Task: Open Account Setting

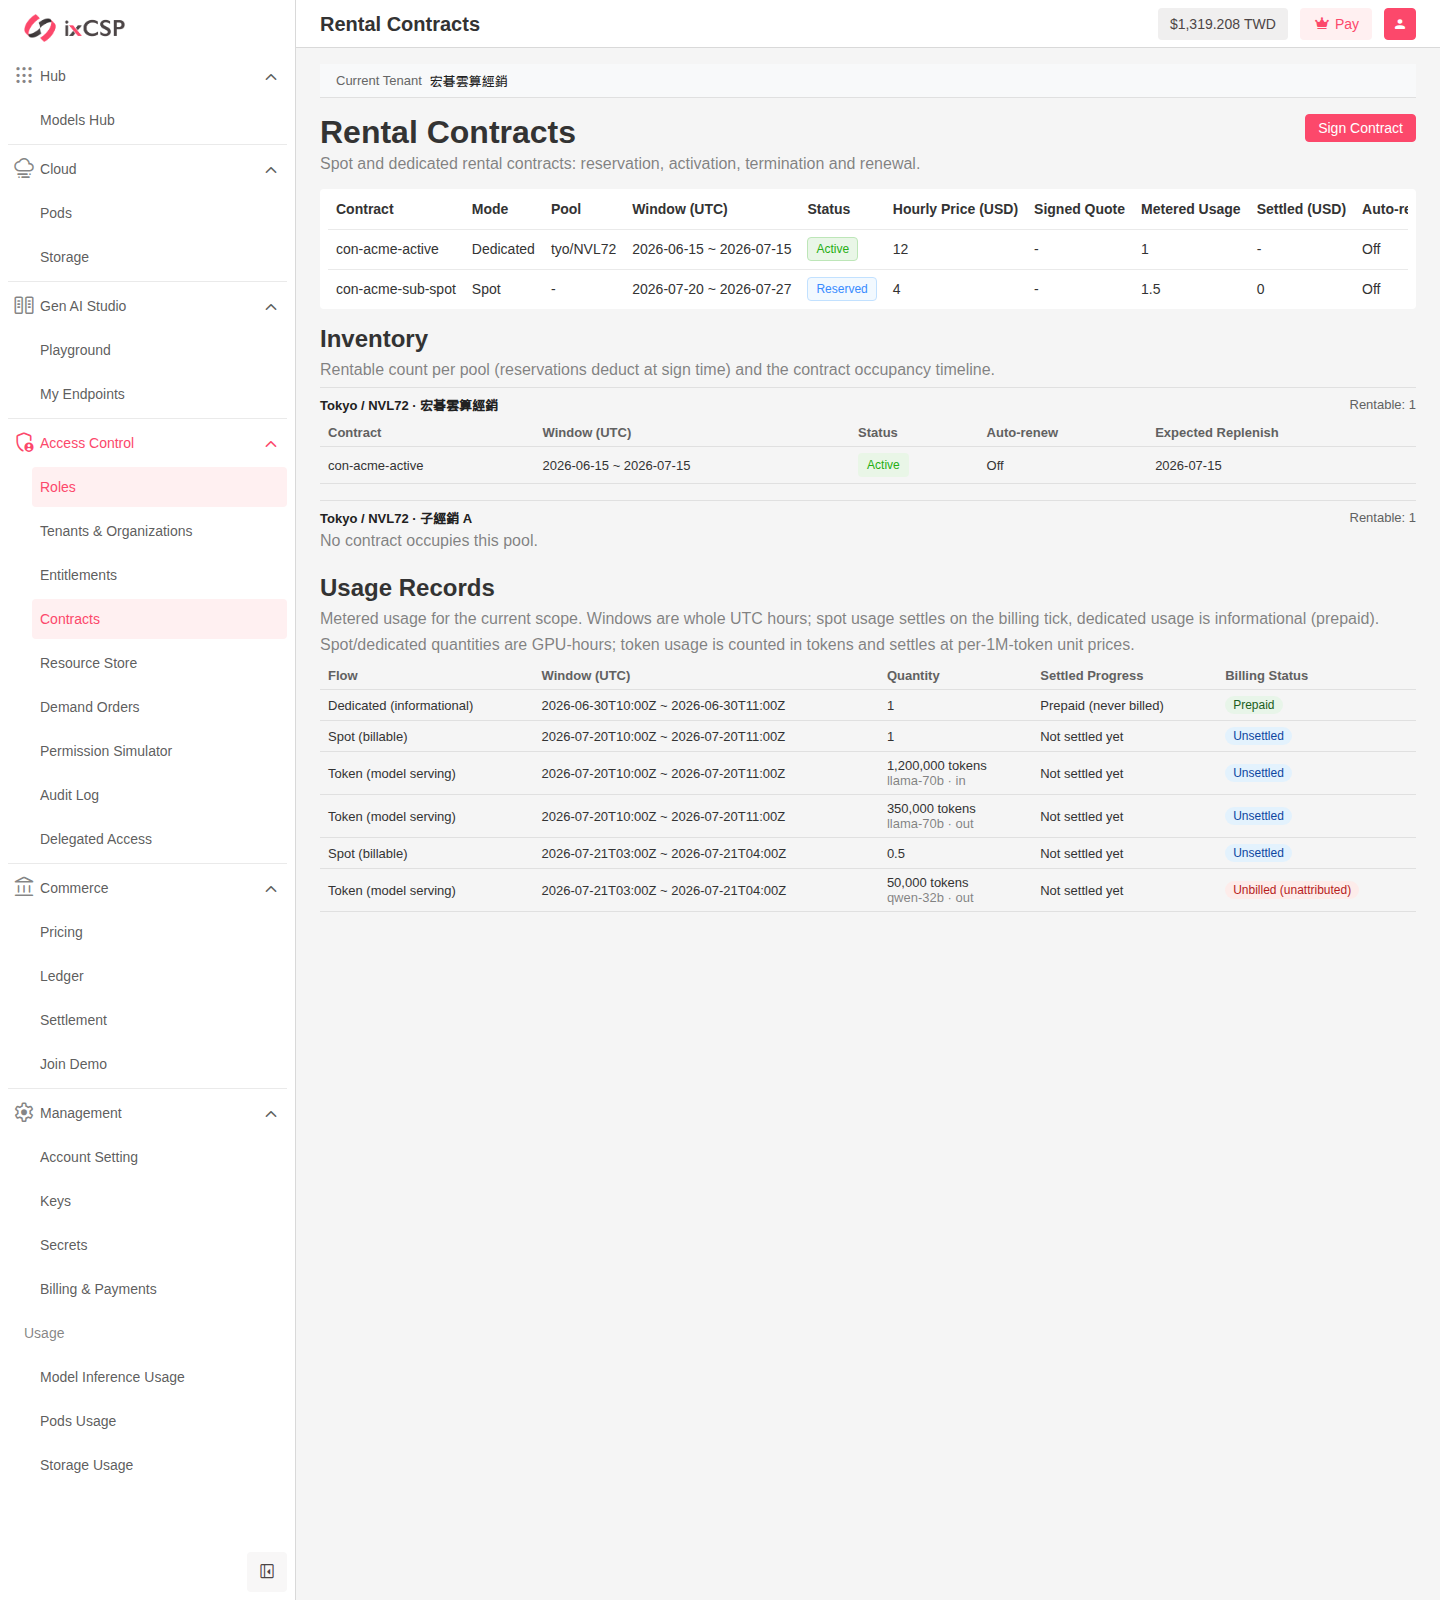Action: pyautogui.click(x=159, y=1157)
